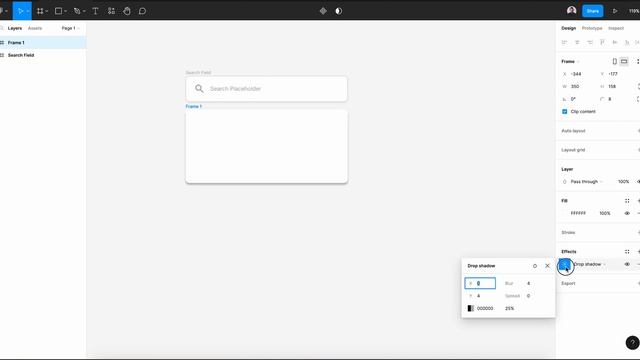This screenshot has width=640, height=360.
Task: Switch to the Assets tab
Action: [35, 28]
